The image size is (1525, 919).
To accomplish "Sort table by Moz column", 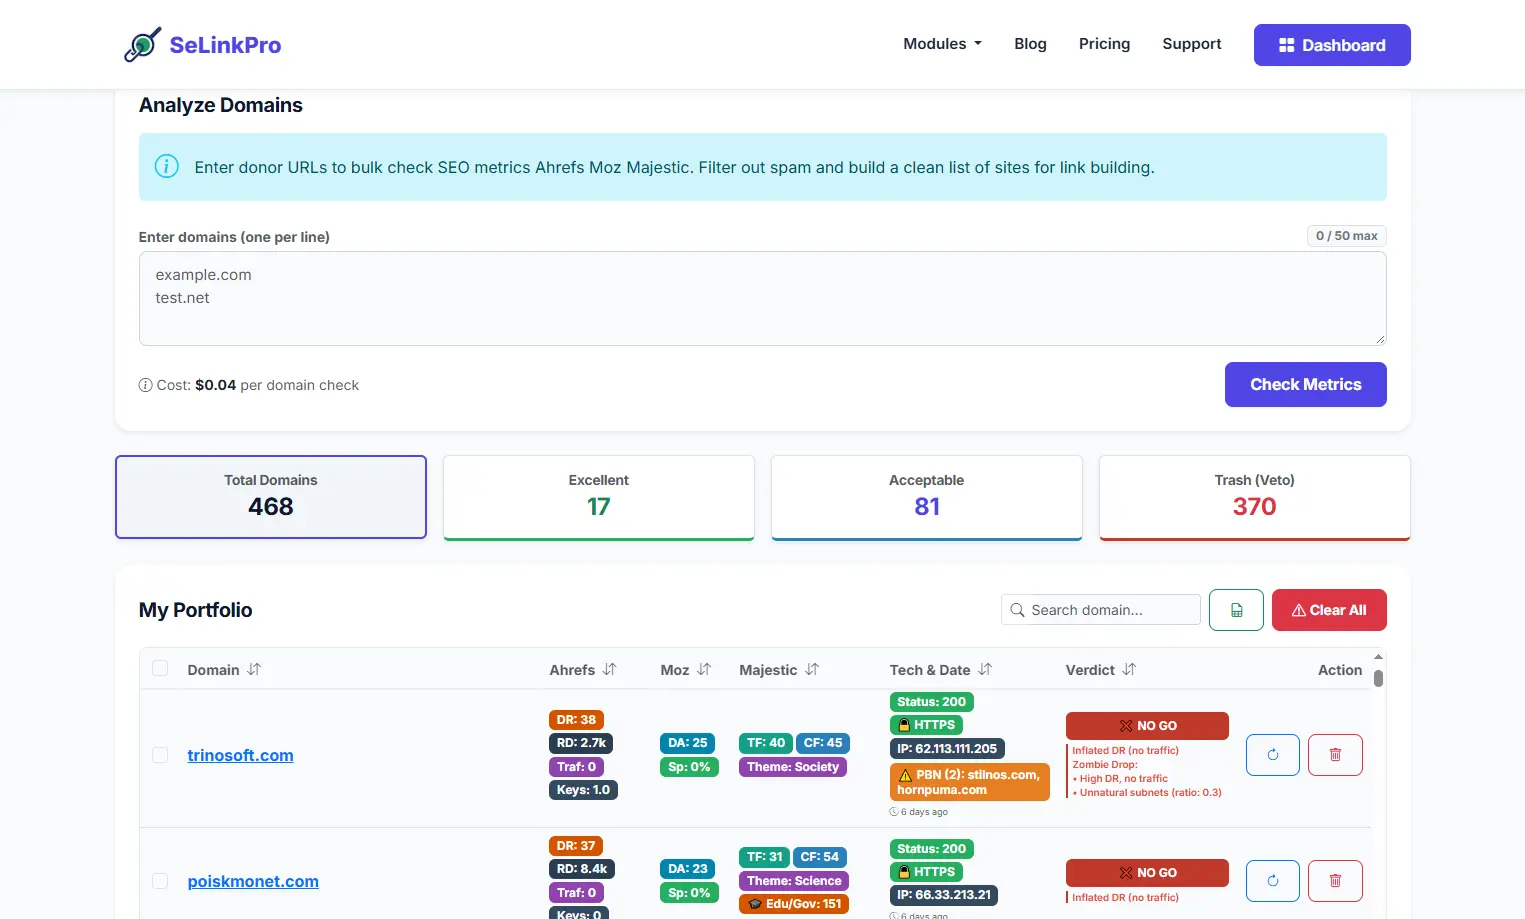I will click(x=704, y=669).
